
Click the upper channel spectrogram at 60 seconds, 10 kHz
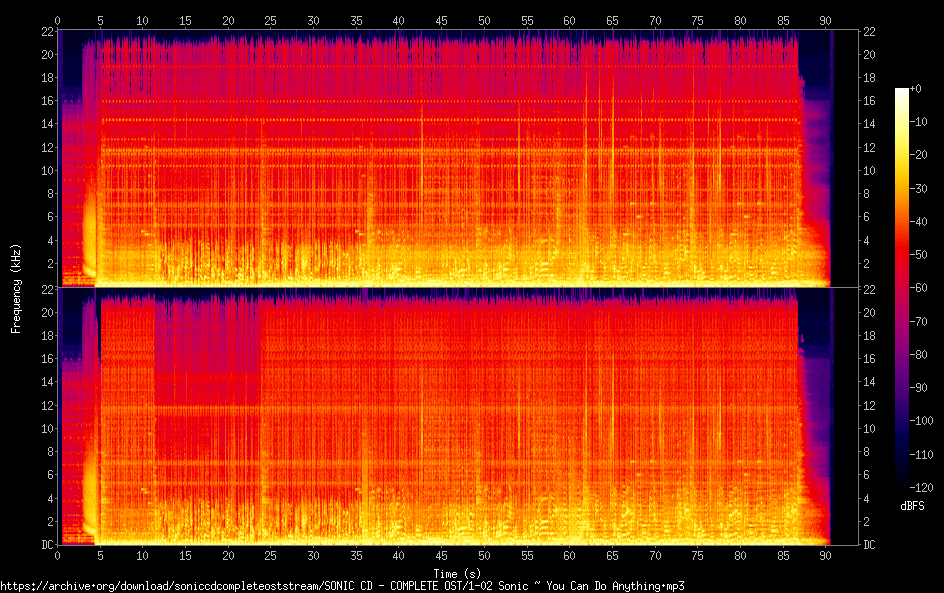[x=569, y=170]
